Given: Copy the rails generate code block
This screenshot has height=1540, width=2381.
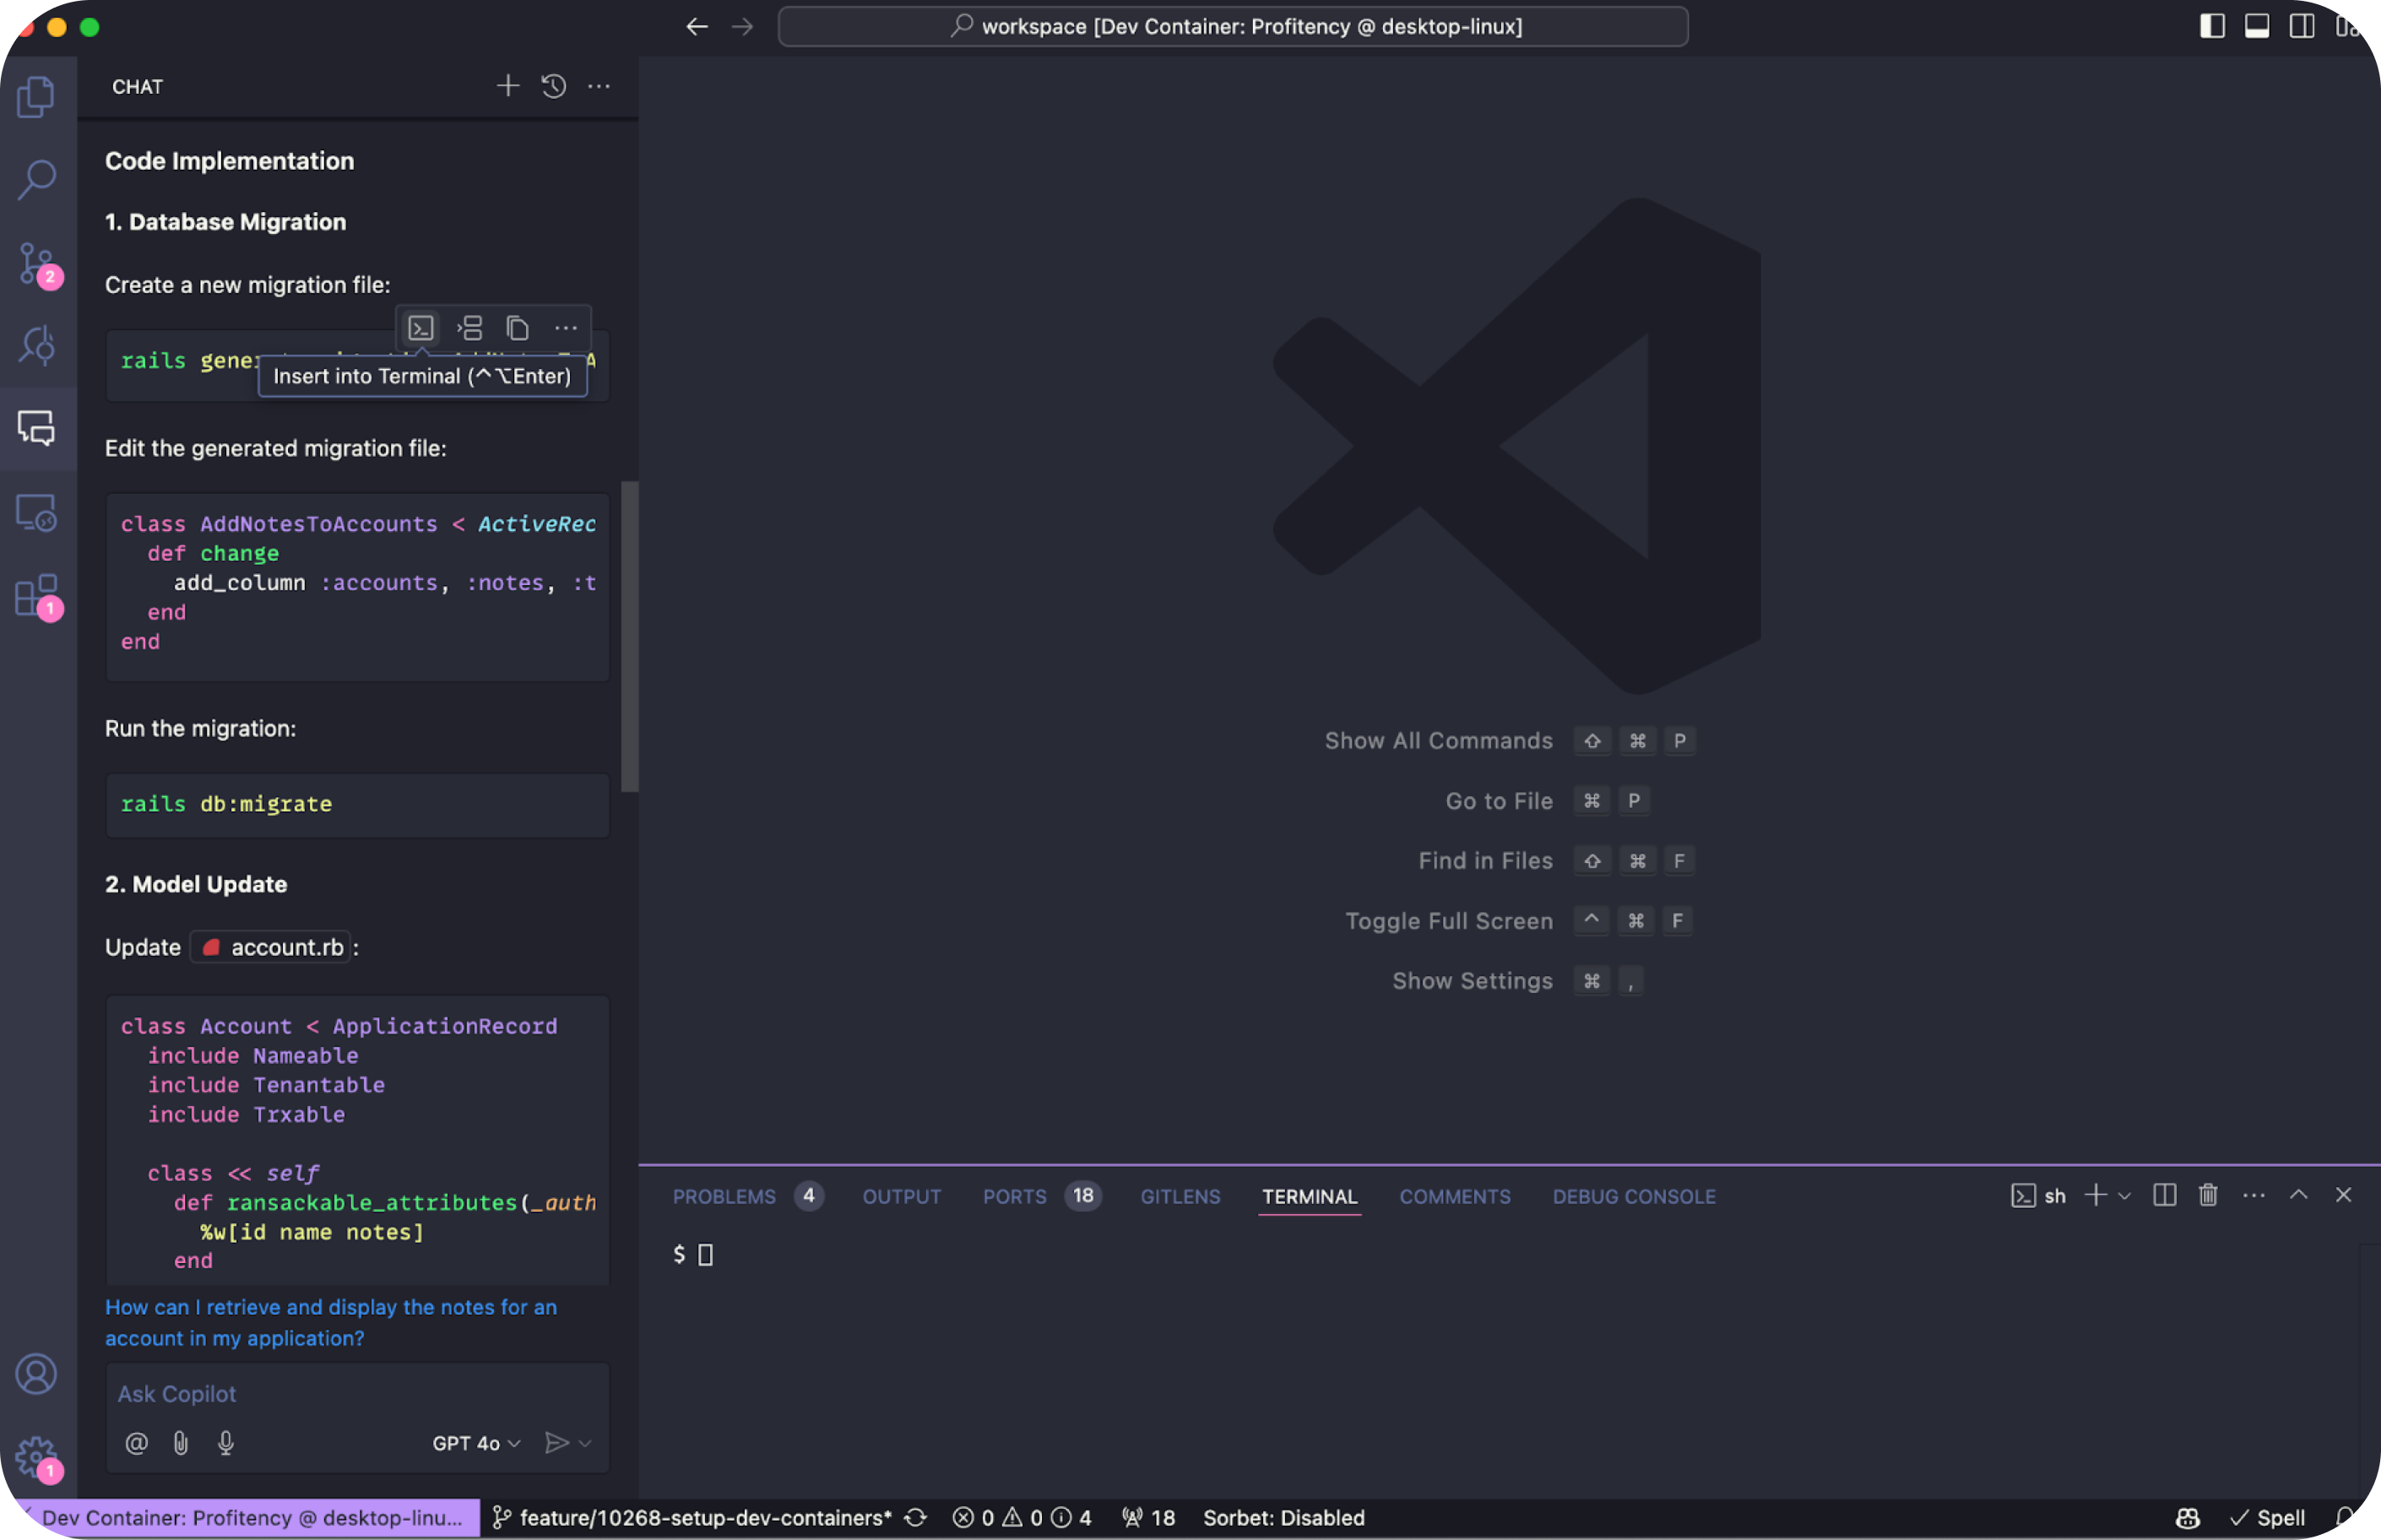Looking at the screenshot, I should [517, 328].
